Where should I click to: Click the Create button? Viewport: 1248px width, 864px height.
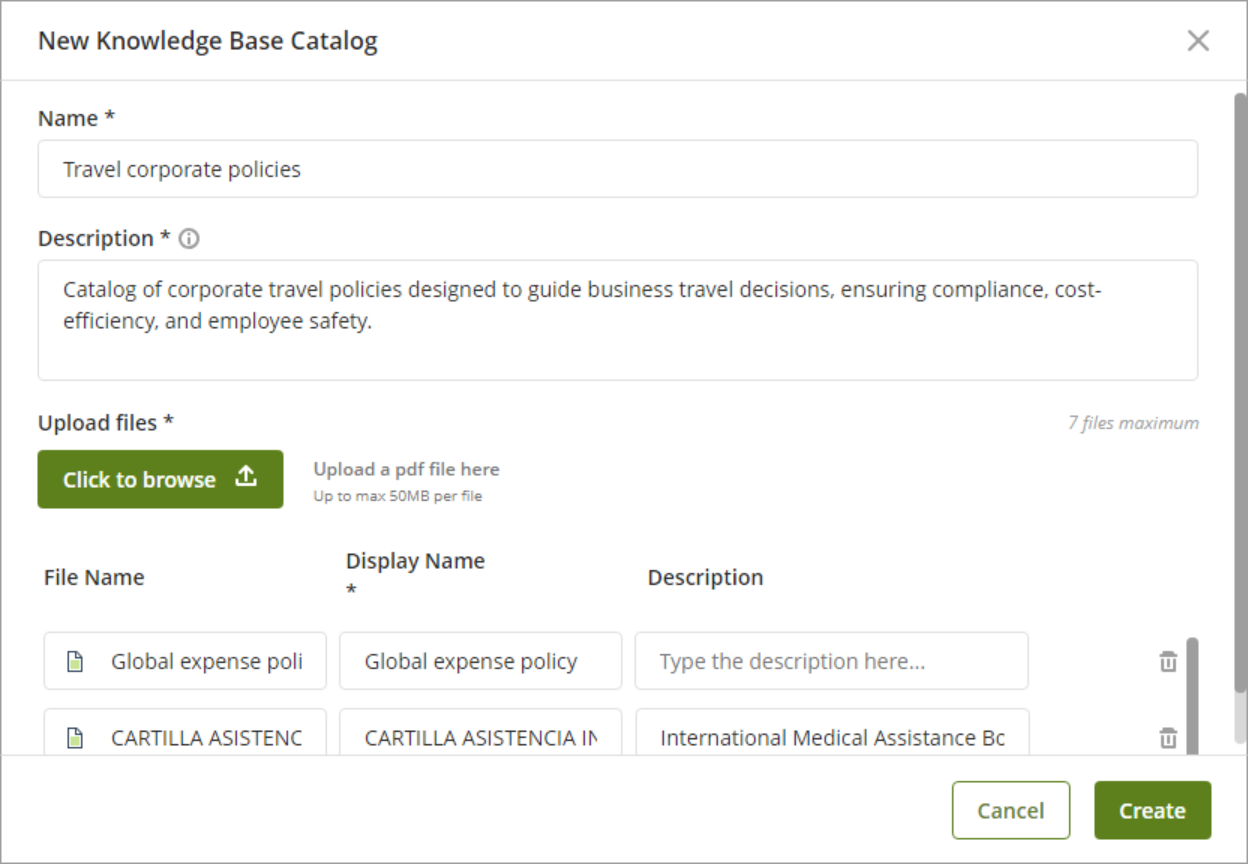click(x=1152, y=810)
